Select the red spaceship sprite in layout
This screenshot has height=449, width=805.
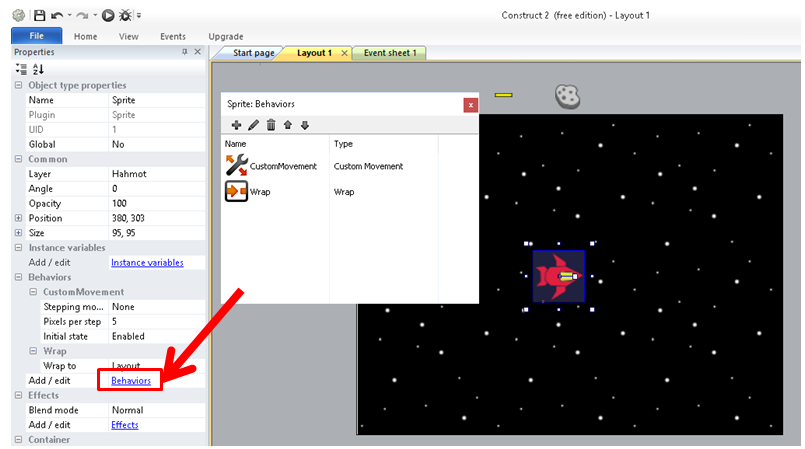click(x=558, y=276)
